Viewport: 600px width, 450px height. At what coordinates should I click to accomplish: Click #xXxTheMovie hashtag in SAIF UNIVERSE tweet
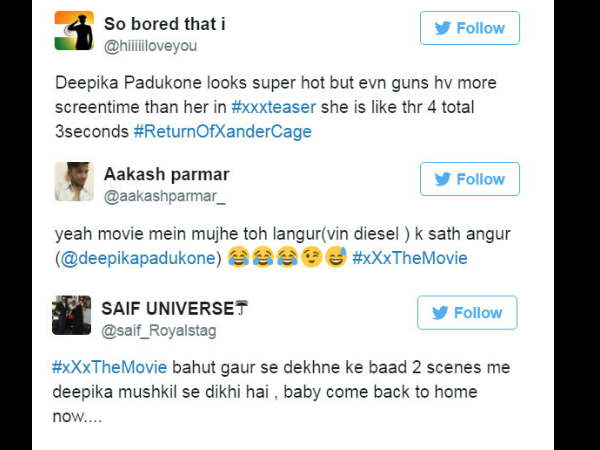[x=110, y=367]
